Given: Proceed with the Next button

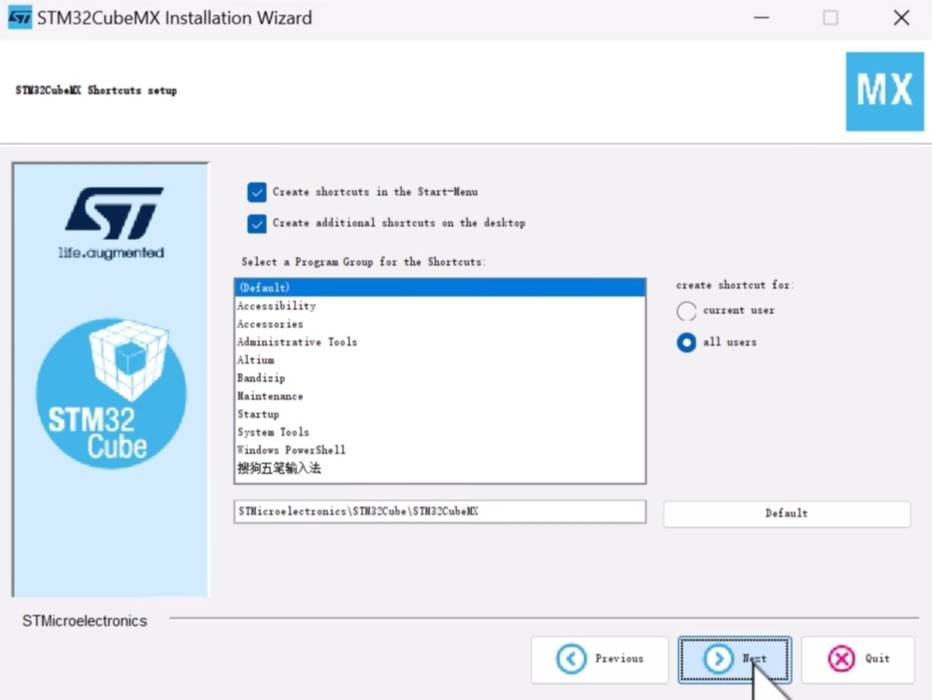Looking at the screenshot, I should (735, 659).
